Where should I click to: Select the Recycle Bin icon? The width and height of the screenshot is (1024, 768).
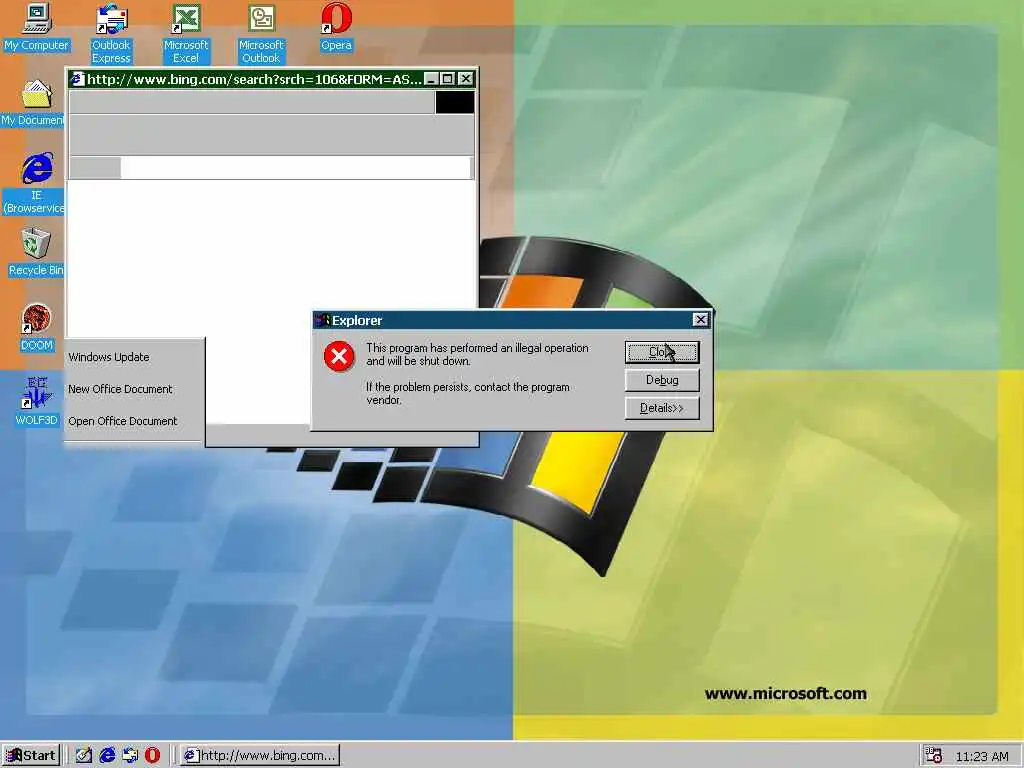[36, 252]
